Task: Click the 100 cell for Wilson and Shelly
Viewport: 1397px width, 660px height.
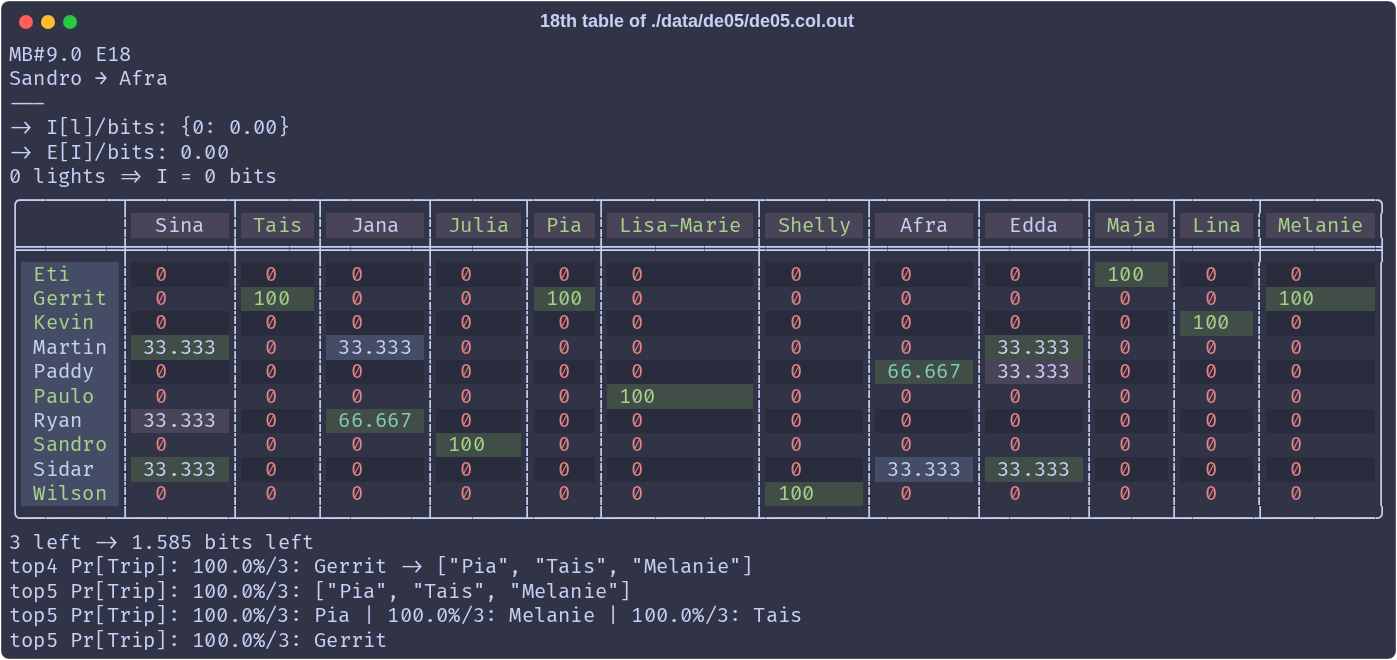Action: (x=814, y=493)
